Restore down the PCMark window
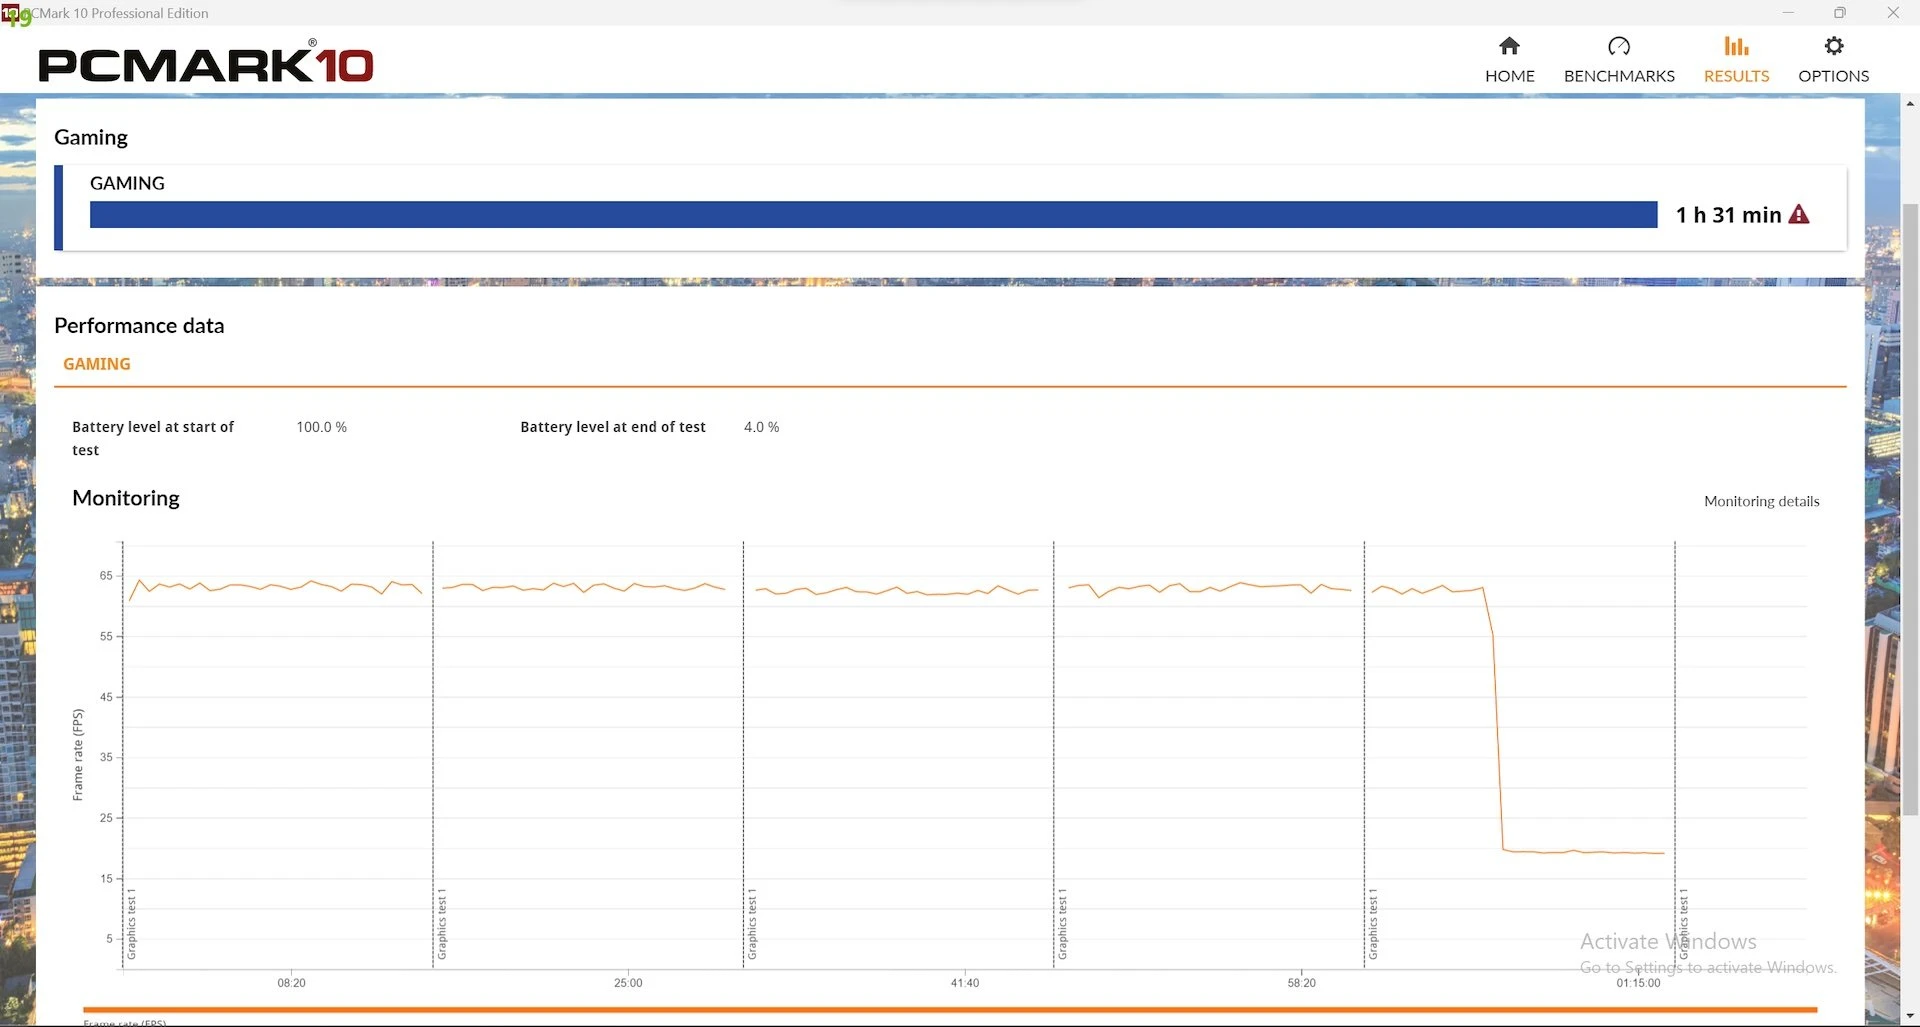 (x=1839, y=13)
